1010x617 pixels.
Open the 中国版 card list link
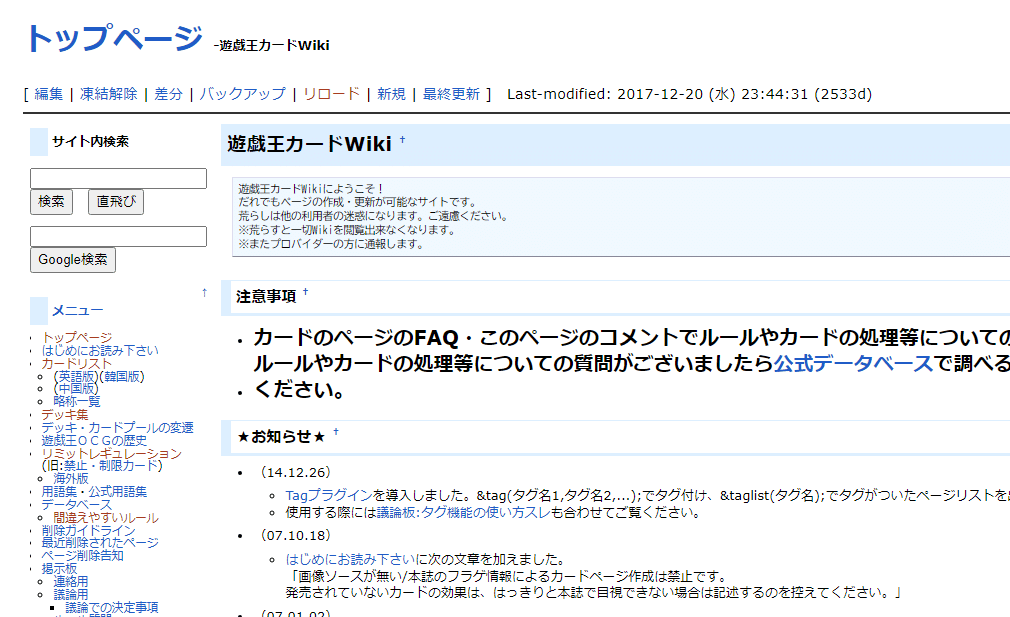[x=77, y=388]
